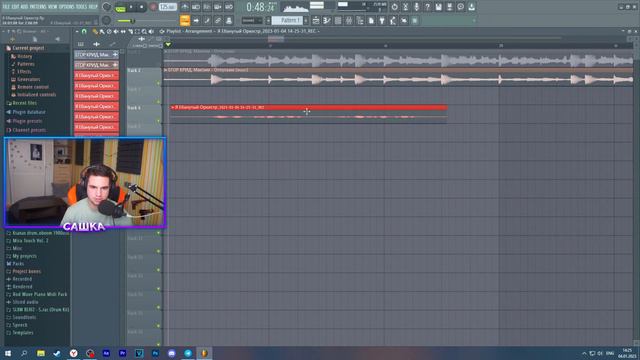Select the playlist draw pencil tool
This screenshot has width=640, height=360.
(x=95, y=31)
